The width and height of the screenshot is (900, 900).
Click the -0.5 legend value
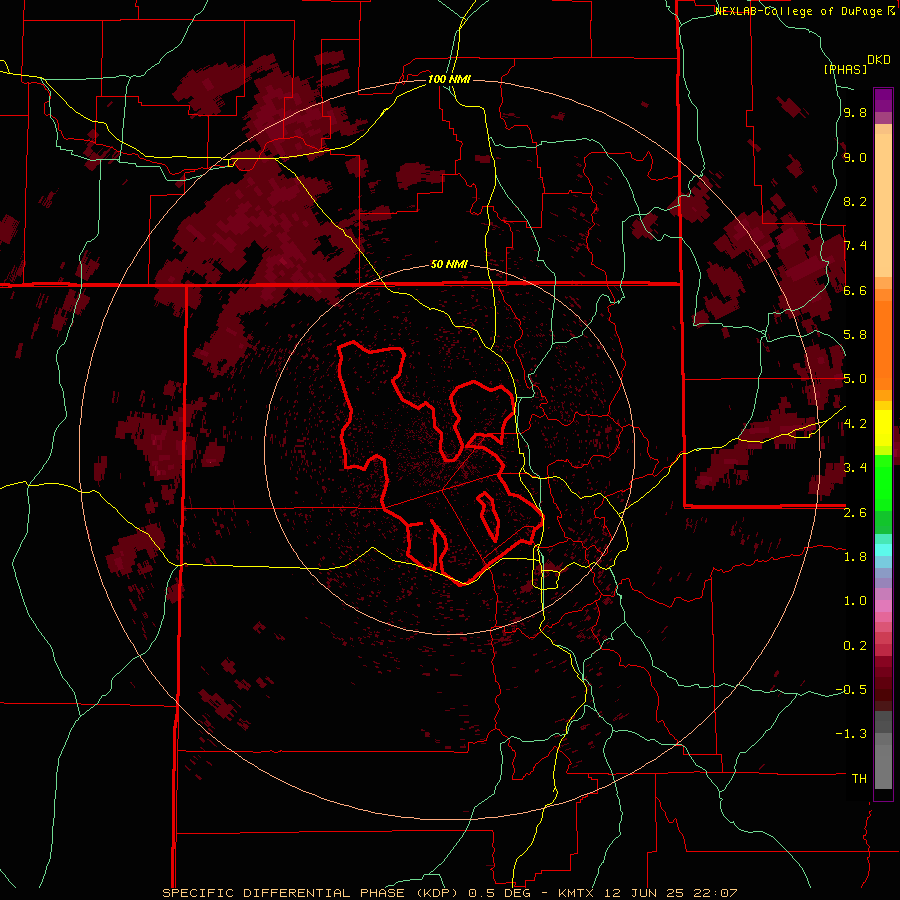pyautogui.click(x=851, y=689)
